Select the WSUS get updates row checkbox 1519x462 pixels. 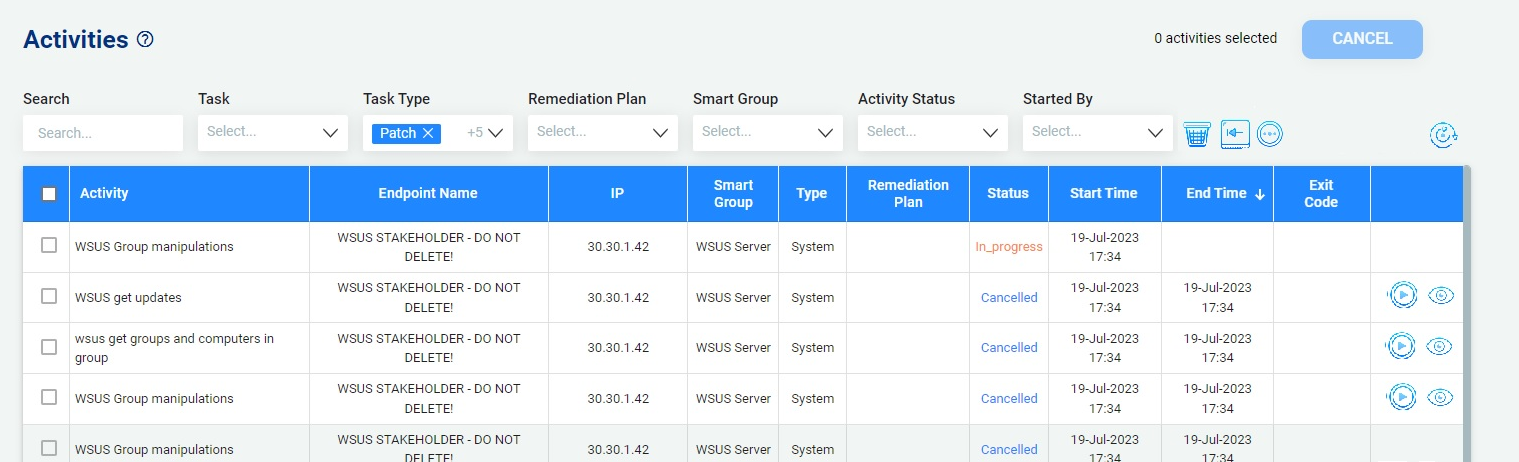49,296
